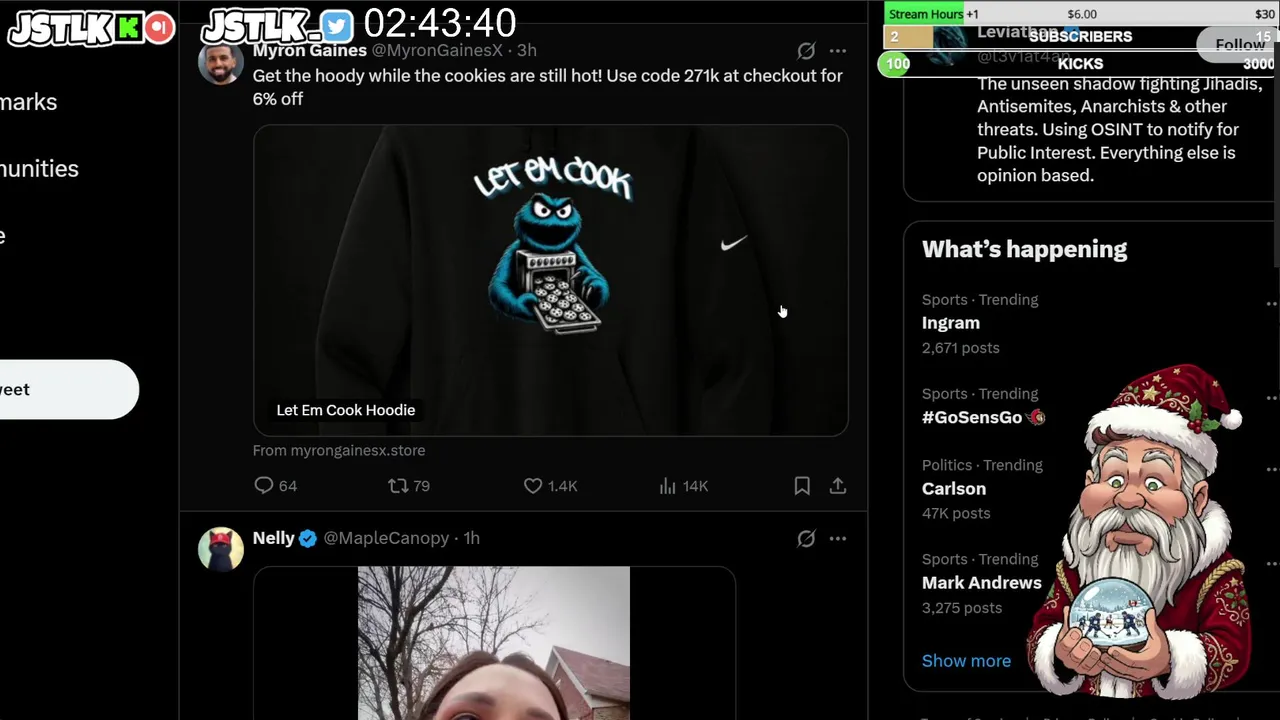Click the 1h timestamp on Nelly's tweet

[472, 538]
